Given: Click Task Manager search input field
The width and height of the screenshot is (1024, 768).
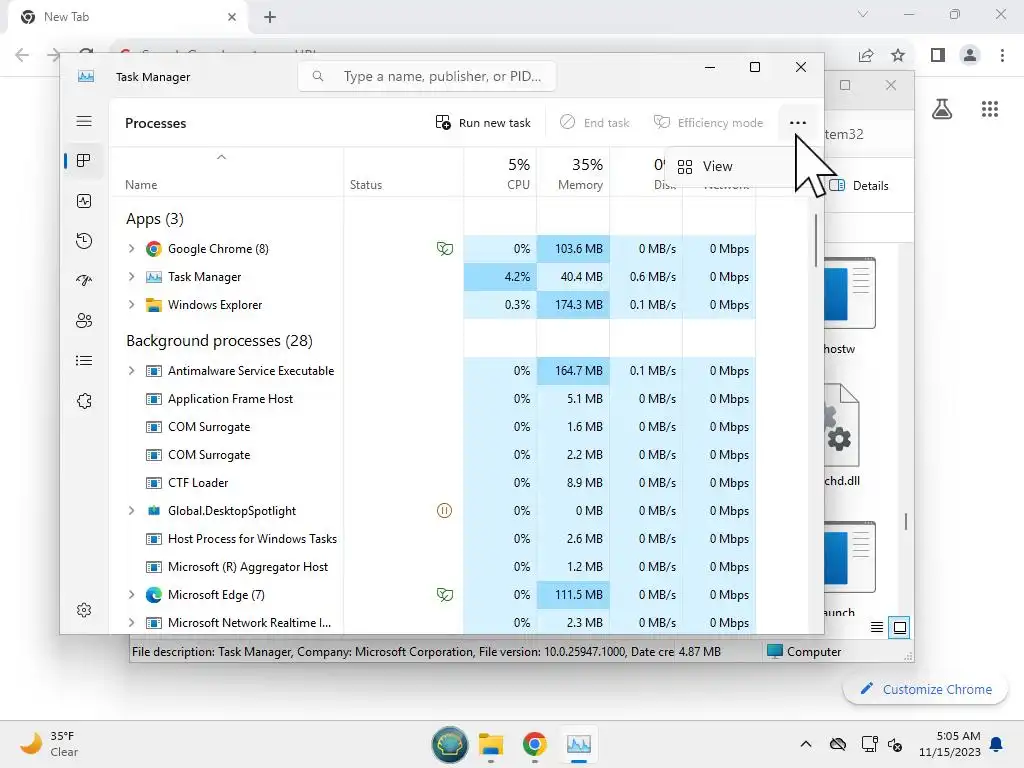Looking at the screenshot, I should pos(427,76).
